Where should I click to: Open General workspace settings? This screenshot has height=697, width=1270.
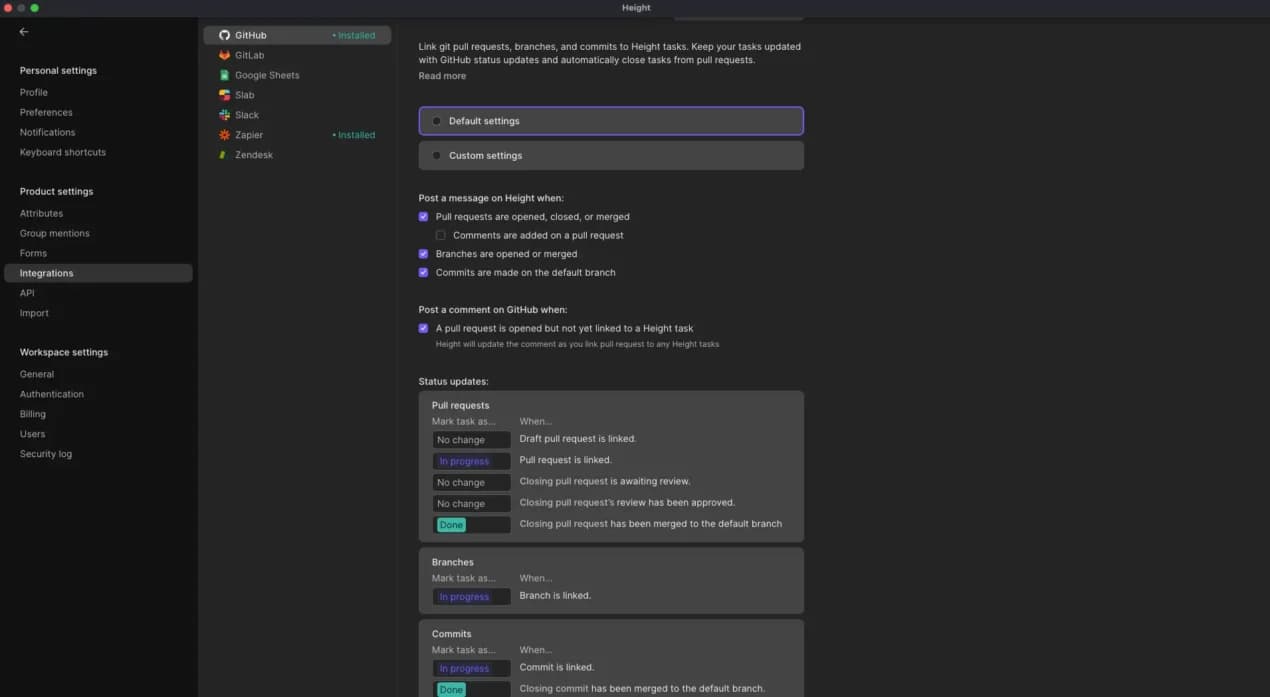37,374
